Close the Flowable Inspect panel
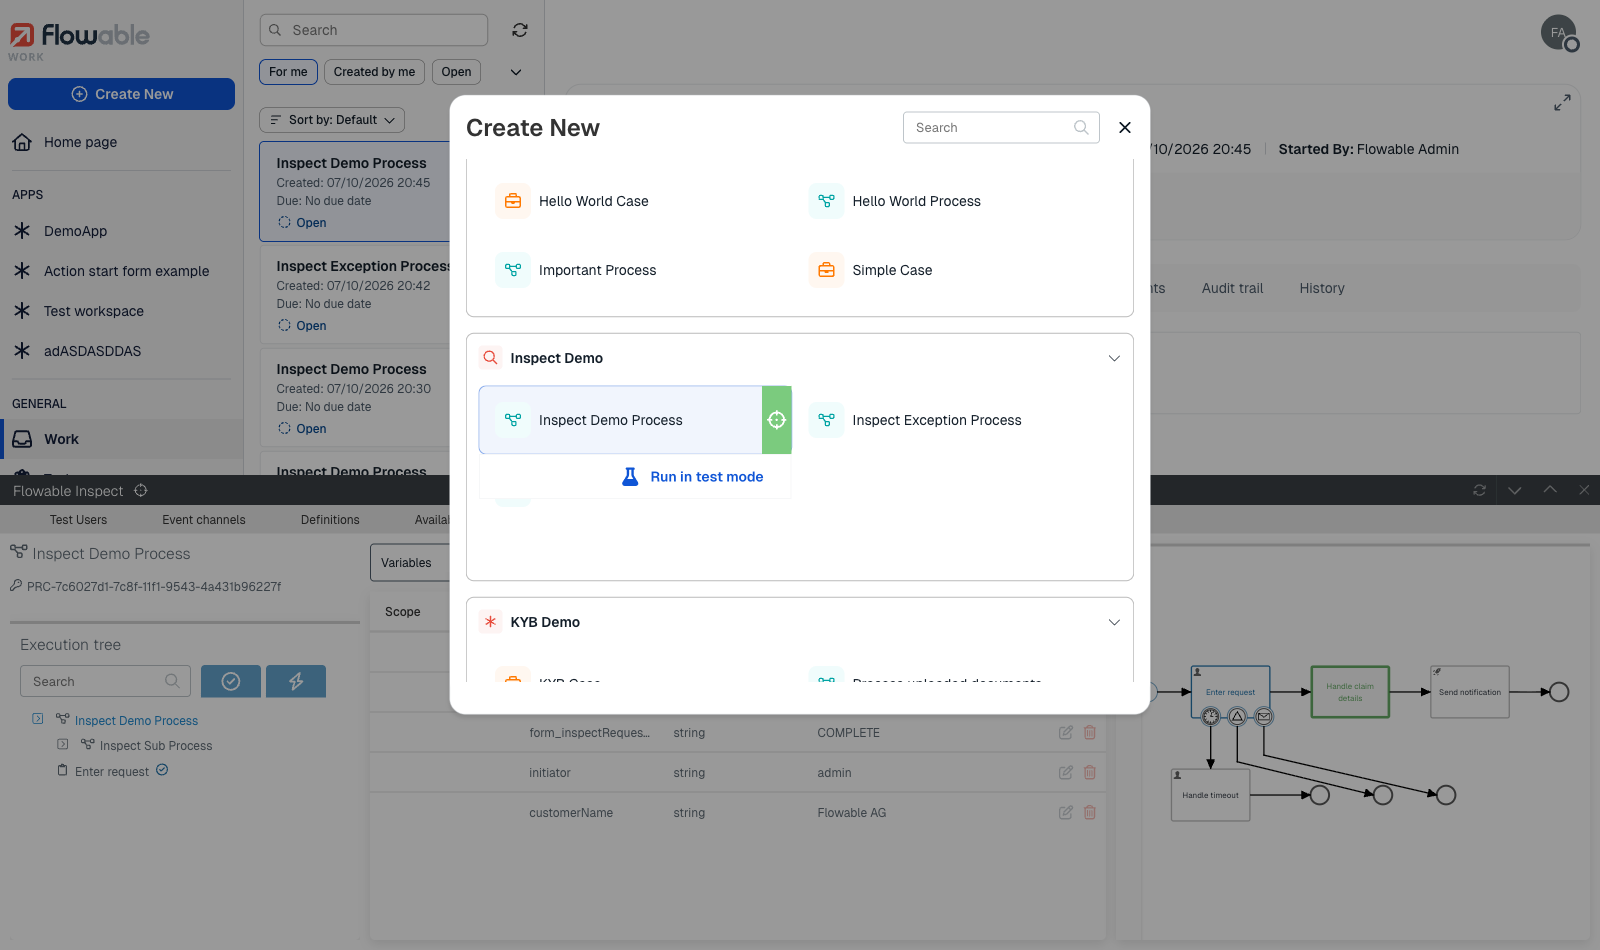Screen dimensions: 1600x950 pyautogui.click(x=1584, y=490)
